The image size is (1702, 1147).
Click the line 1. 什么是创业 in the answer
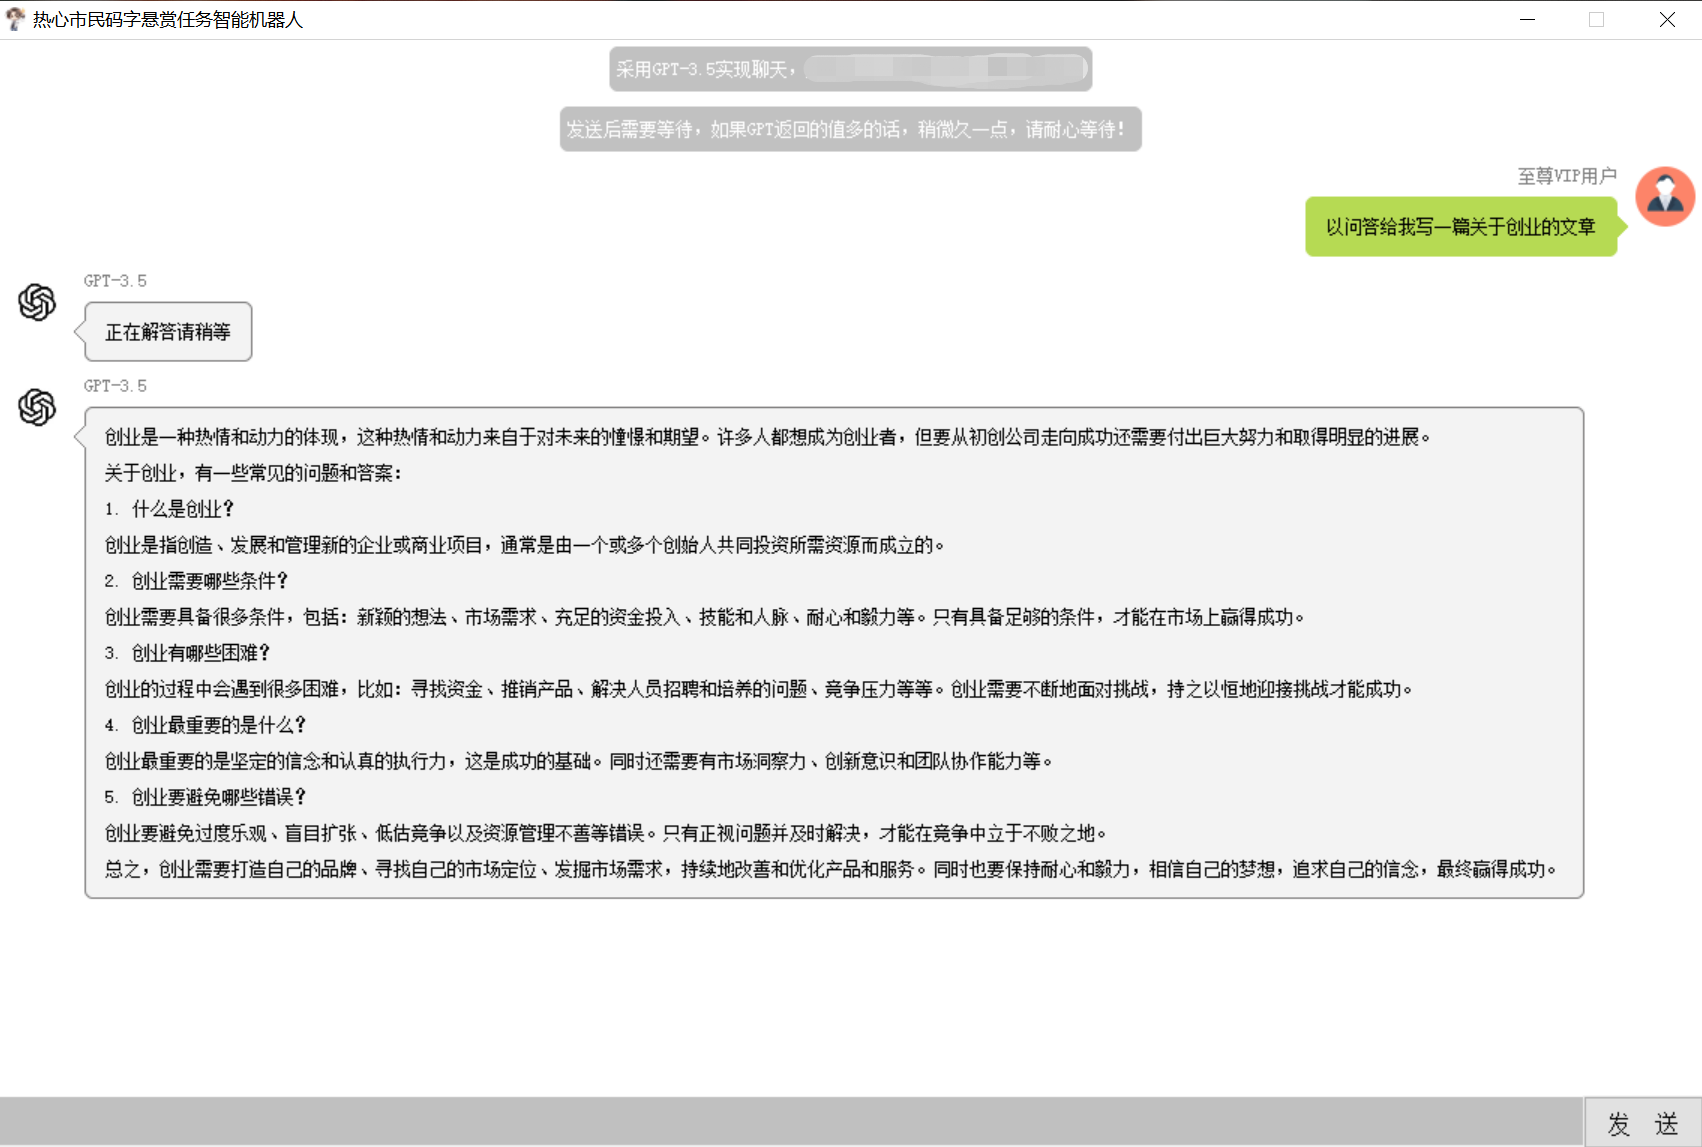tap(170, 509)
